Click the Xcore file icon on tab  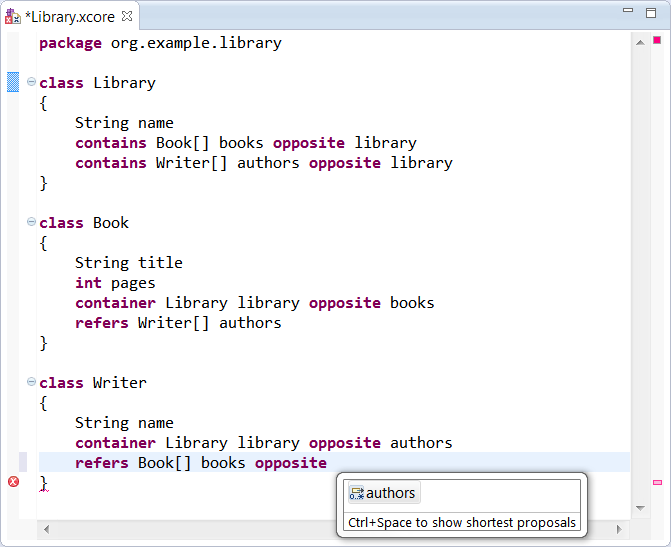click(x=12, y=17)
